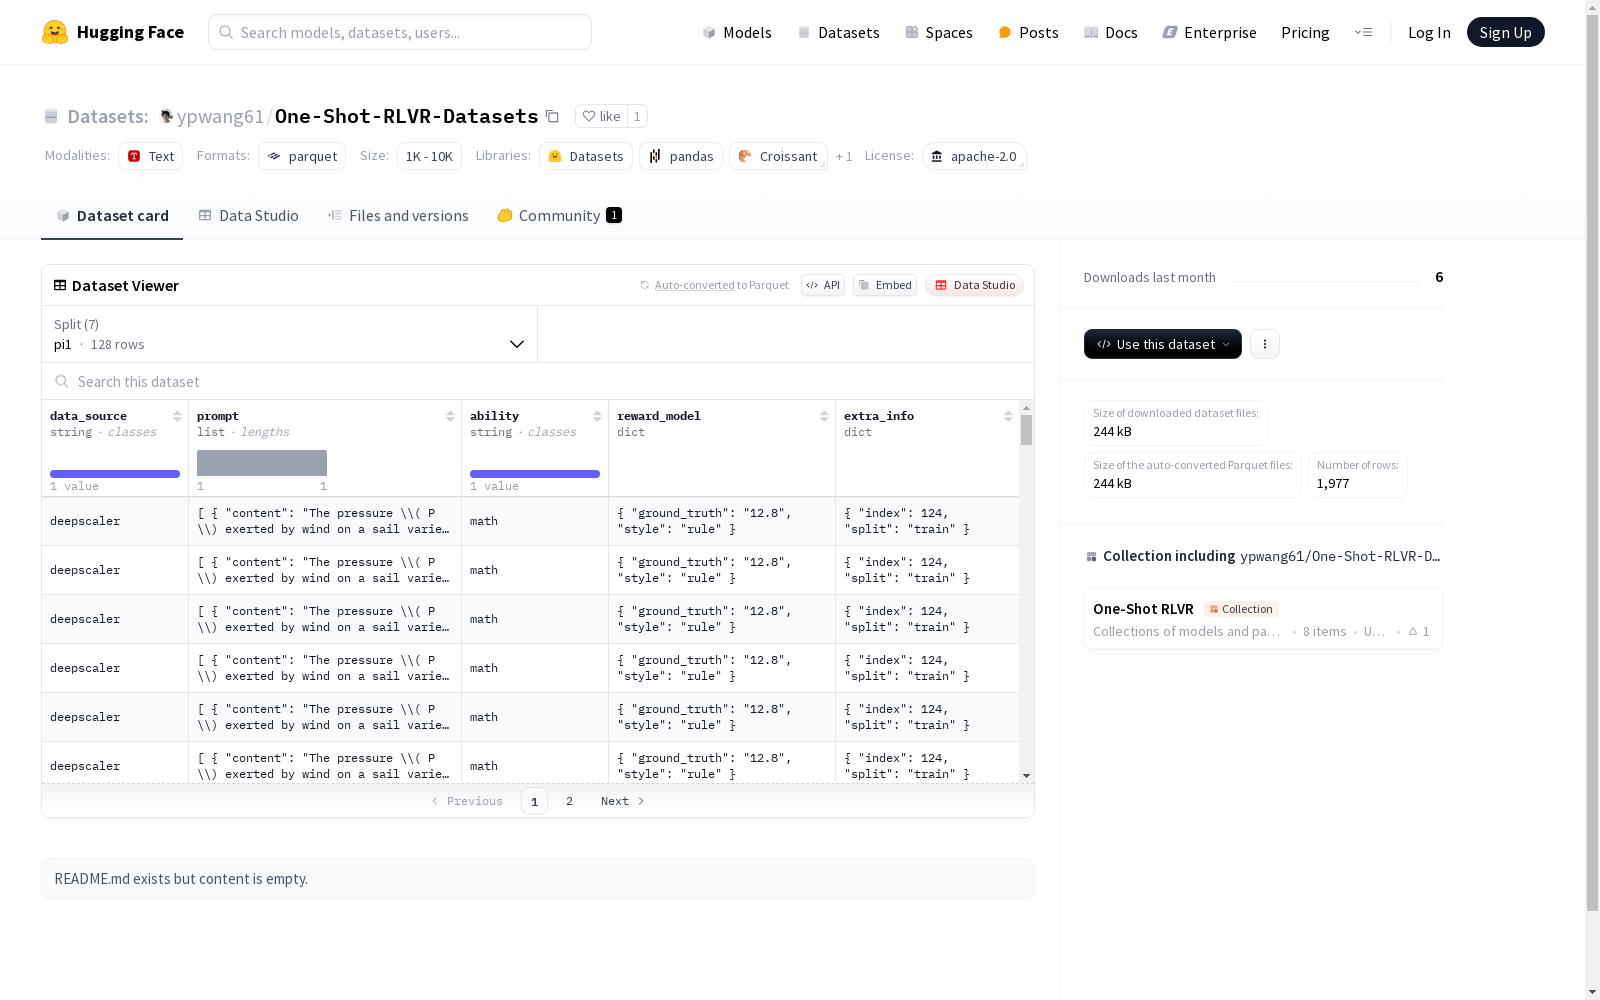Open the Enterprise menu item
The image size is (1600, 1000).
click(x=1209, y=32)
